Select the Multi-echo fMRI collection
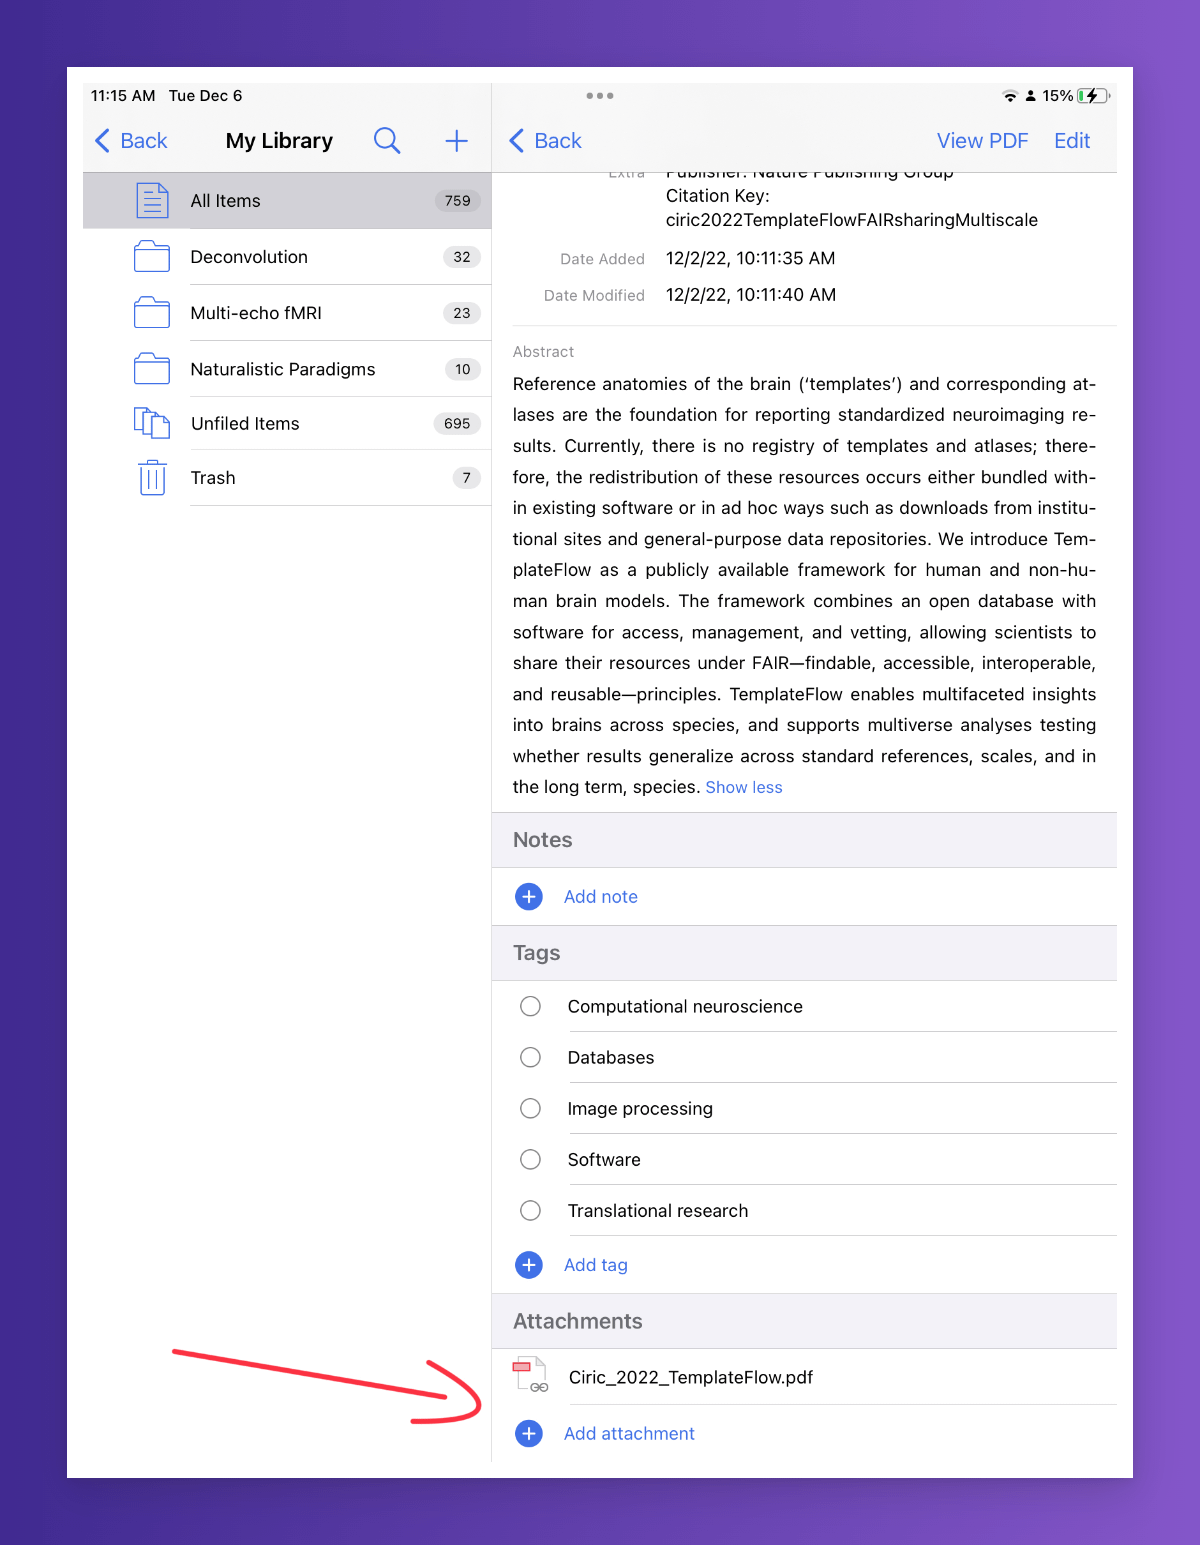Screen dimensions: 1200x1545 tap(256, 313)
